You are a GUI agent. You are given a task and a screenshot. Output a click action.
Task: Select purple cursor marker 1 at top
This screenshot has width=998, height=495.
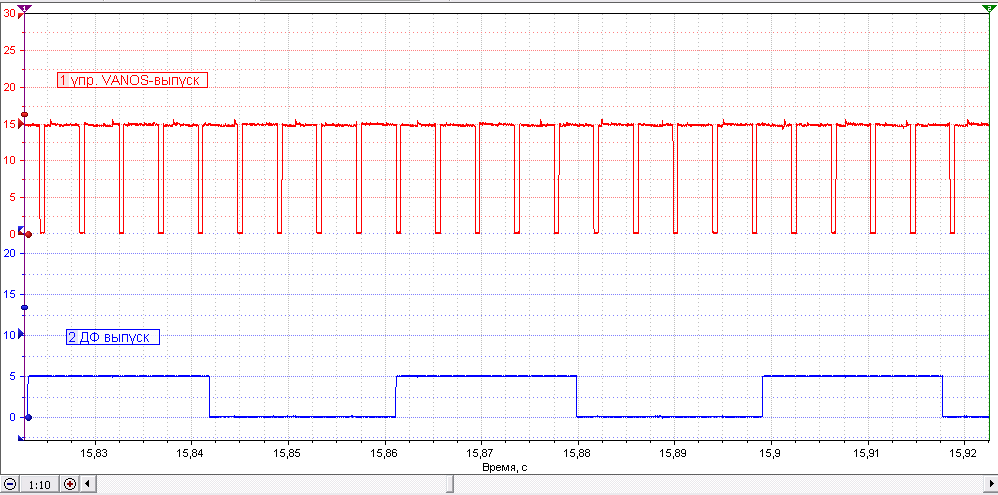tap(24, 8)
